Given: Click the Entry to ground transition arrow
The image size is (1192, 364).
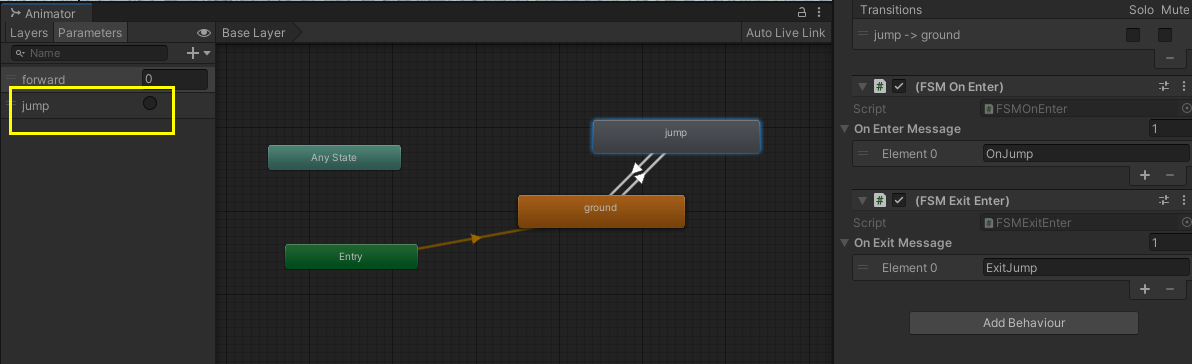Looking at the screenshot, I should pyautogui.click(x=476, y=238).
